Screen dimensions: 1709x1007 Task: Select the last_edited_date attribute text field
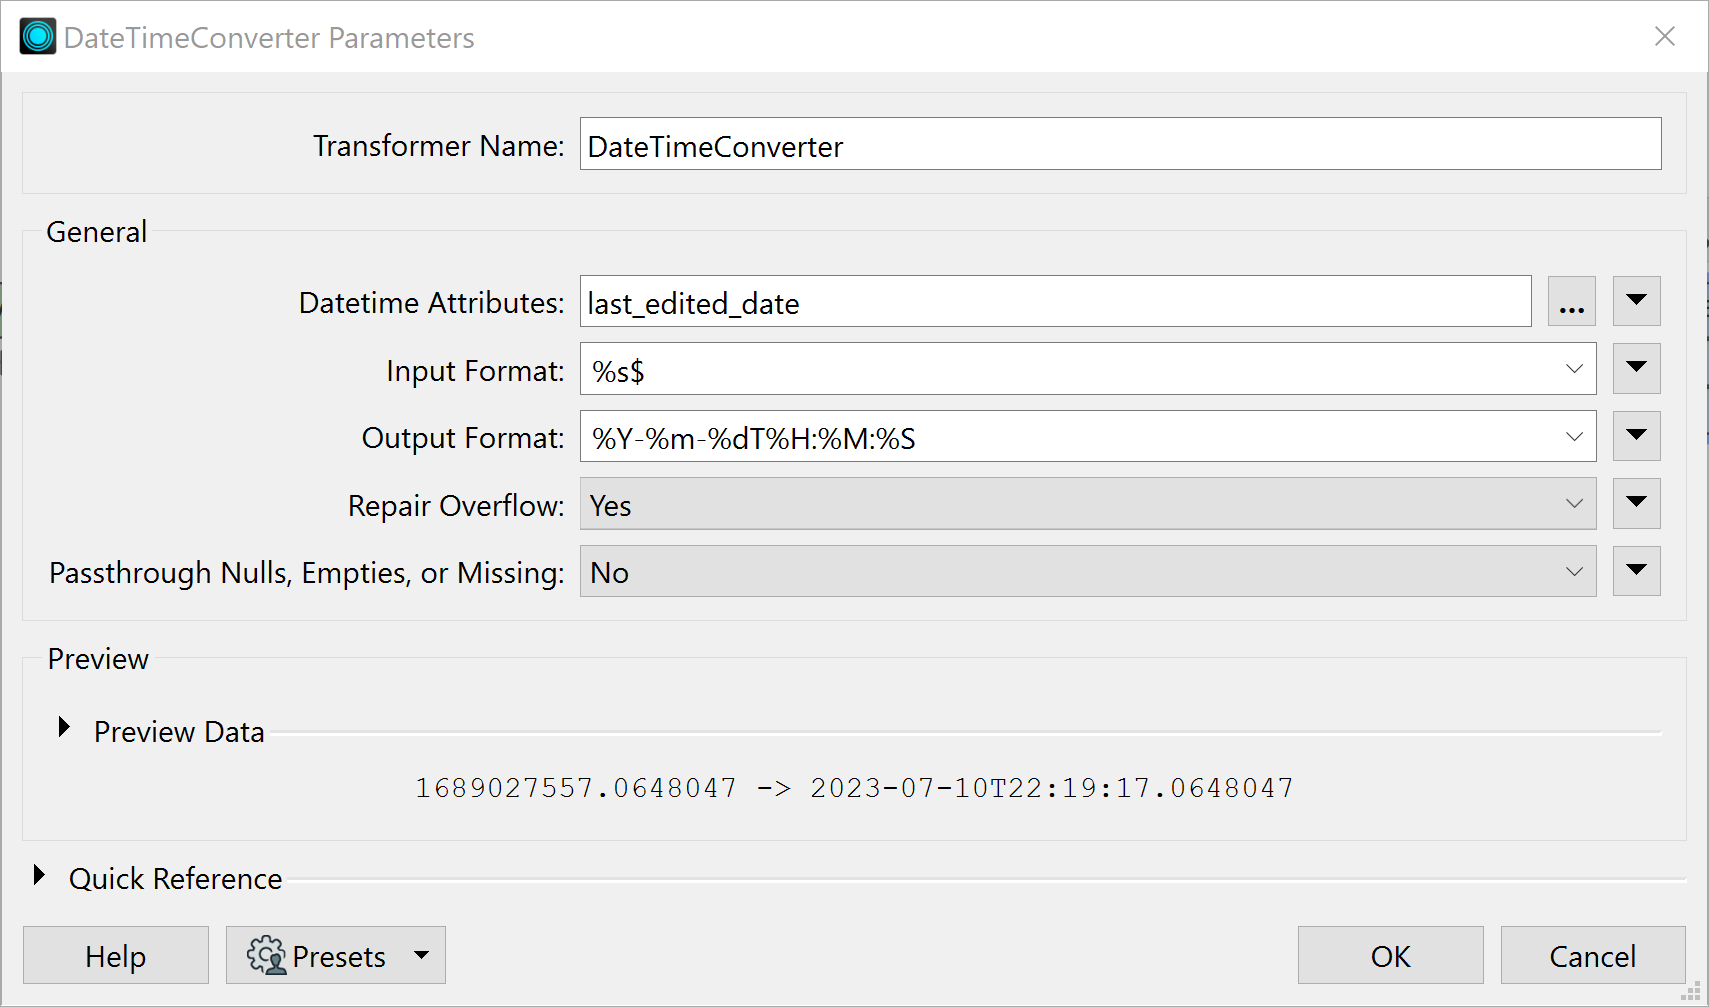(1055, 301)
